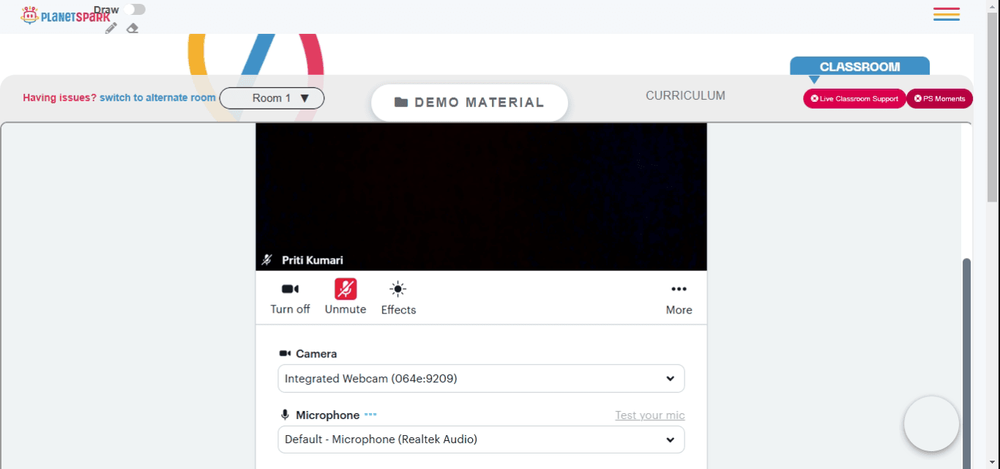Select the Classroom tab
Image resolution: width=1000 pixels, height=469 pixels.
pyautogui.click(x=860, y=67)
